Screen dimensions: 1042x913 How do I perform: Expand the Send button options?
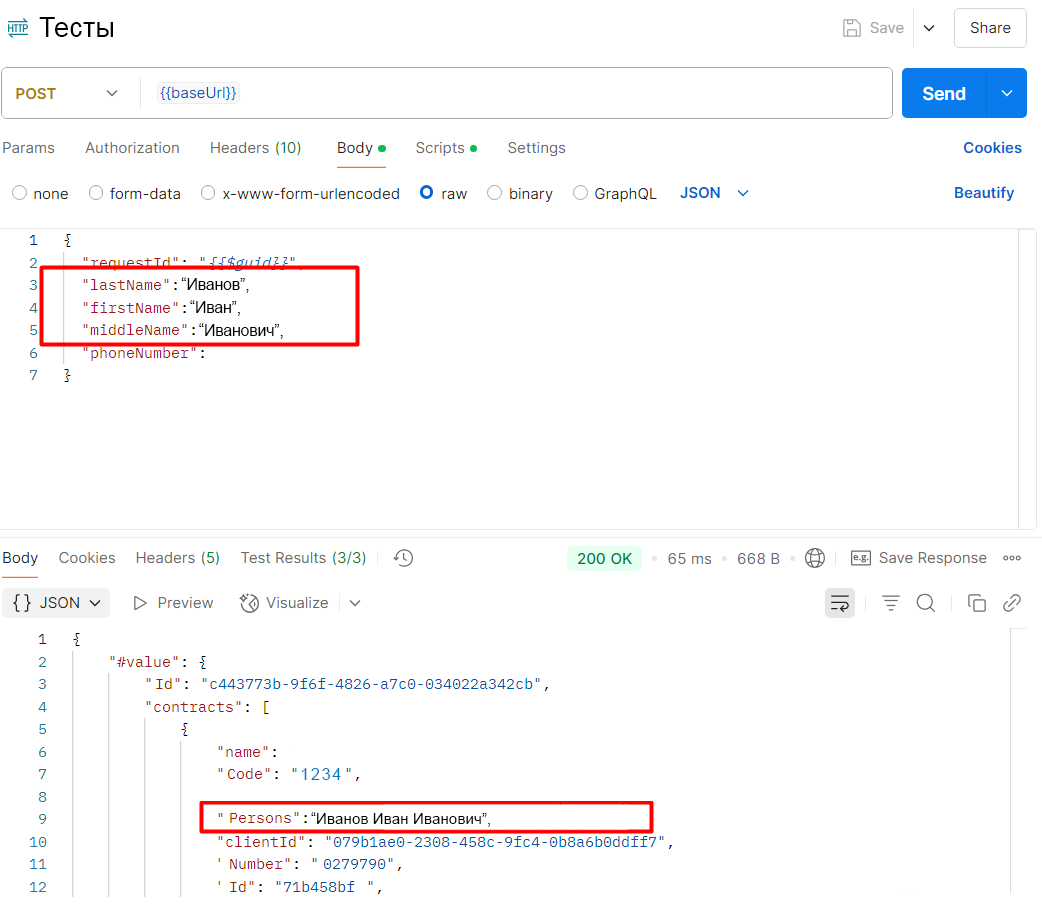point(1007,92)
